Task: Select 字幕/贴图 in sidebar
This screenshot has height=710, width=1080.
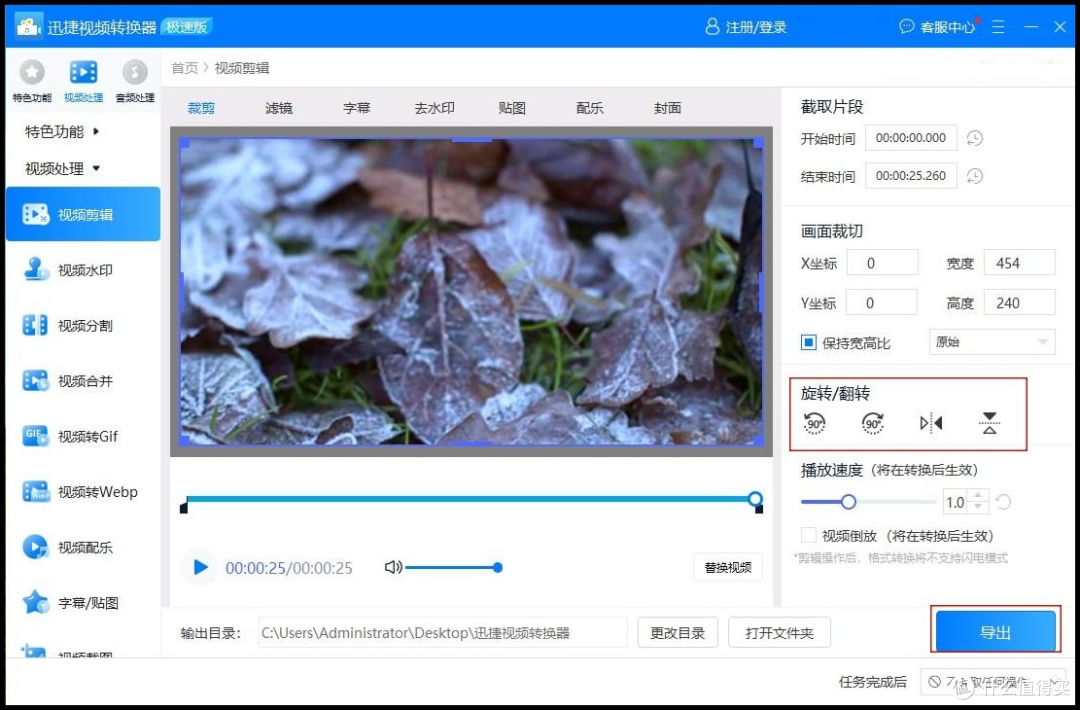Action: tap(83, 603)
